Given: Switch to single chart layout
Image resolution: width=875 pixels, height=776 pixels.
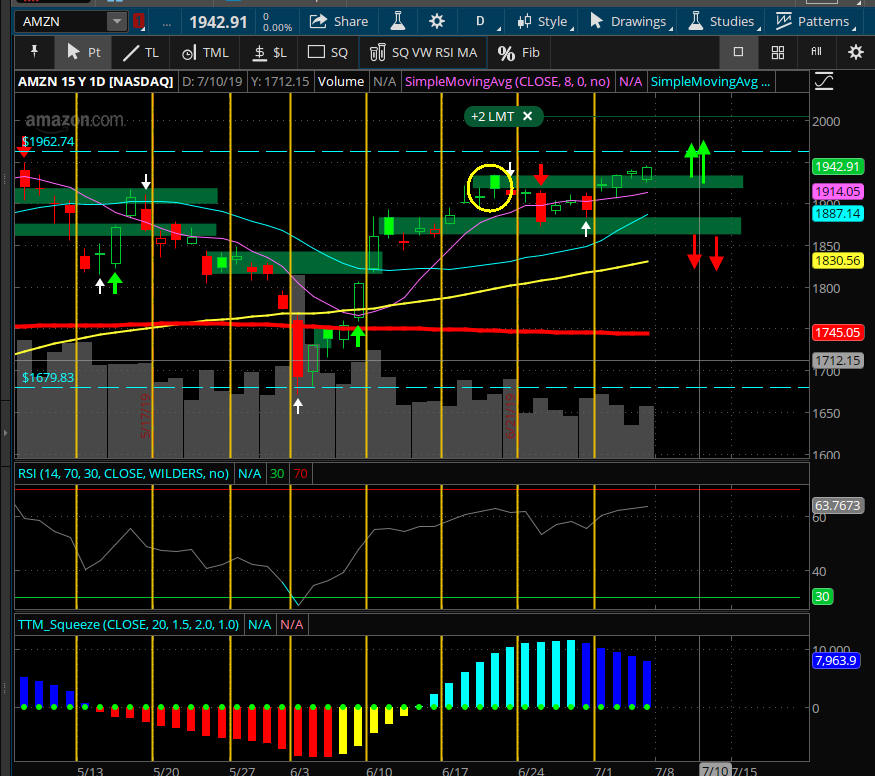Looking at the screenshot, I should click(x=739, y=52).
